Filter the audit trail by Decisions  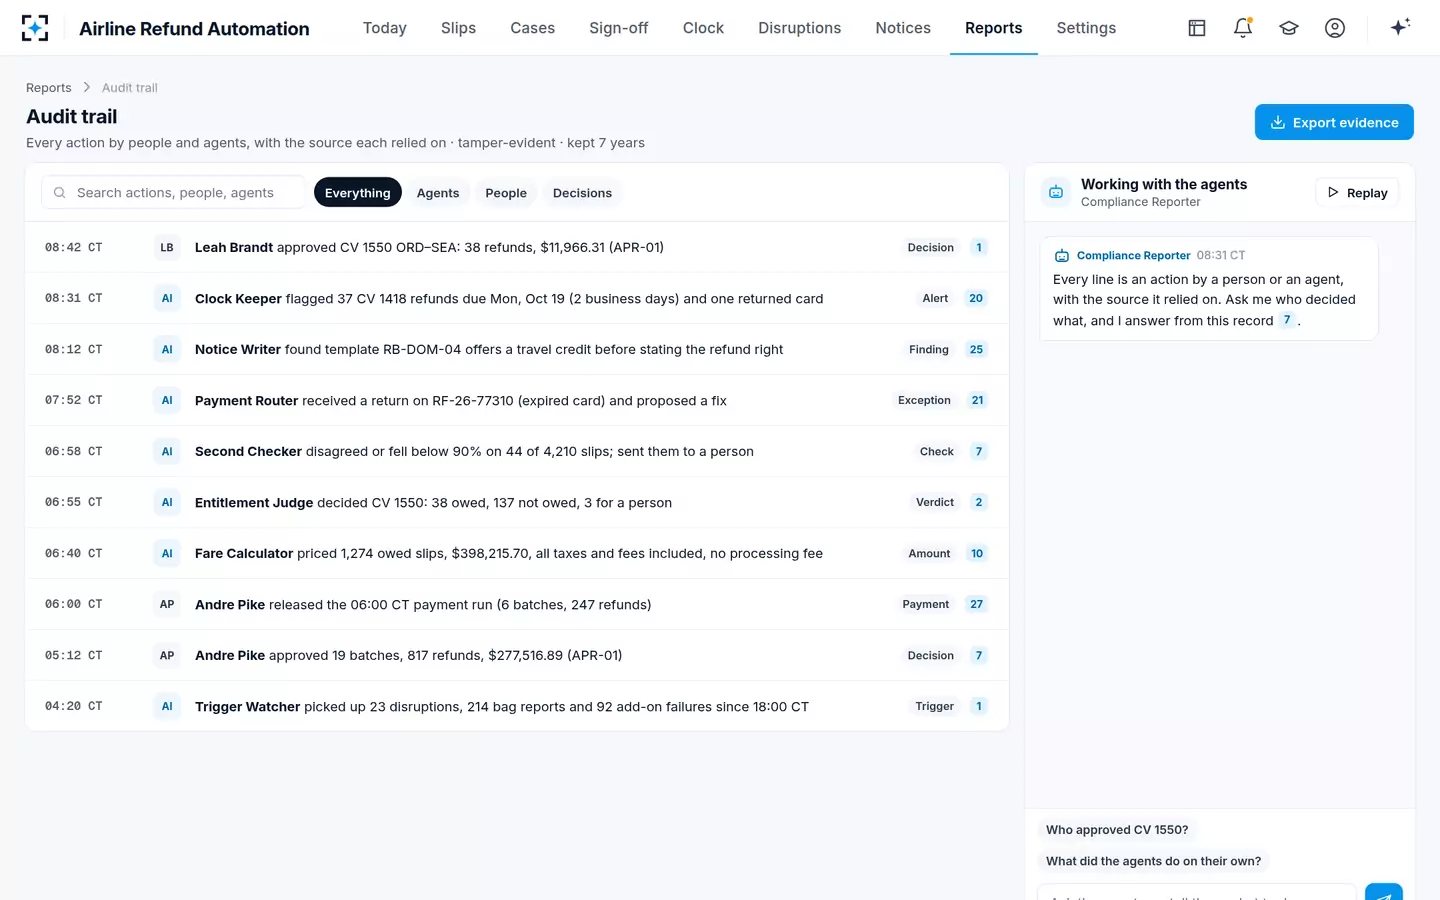(x=582, y=193)
